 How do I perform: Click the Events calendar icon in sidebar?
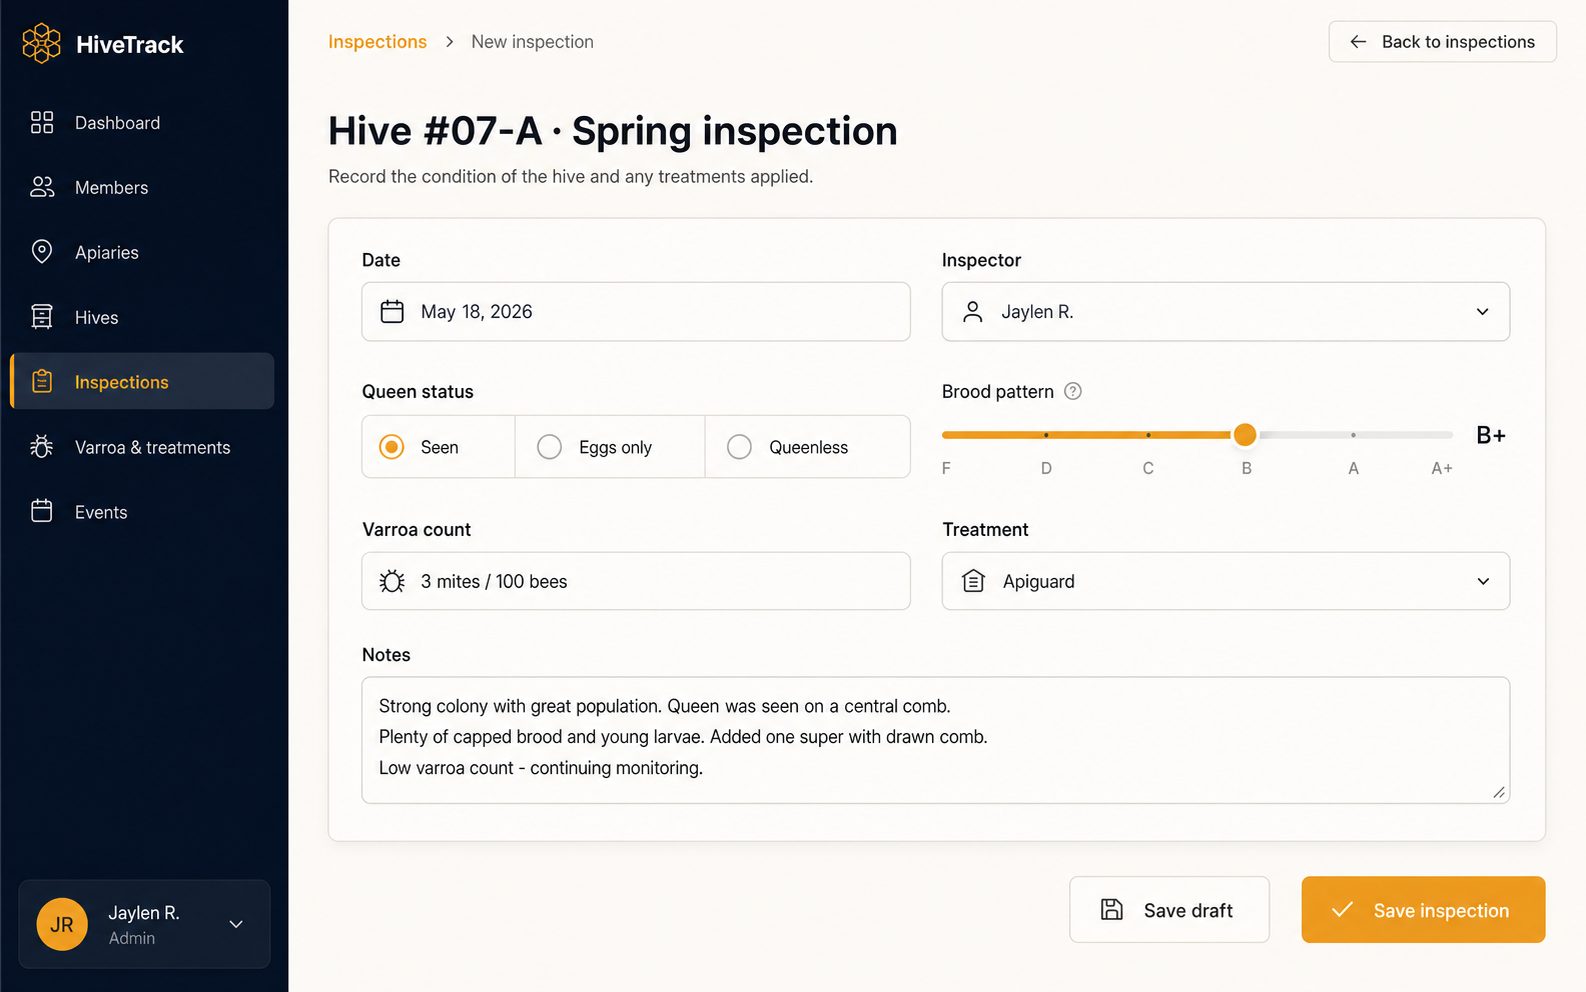[42, 511]
